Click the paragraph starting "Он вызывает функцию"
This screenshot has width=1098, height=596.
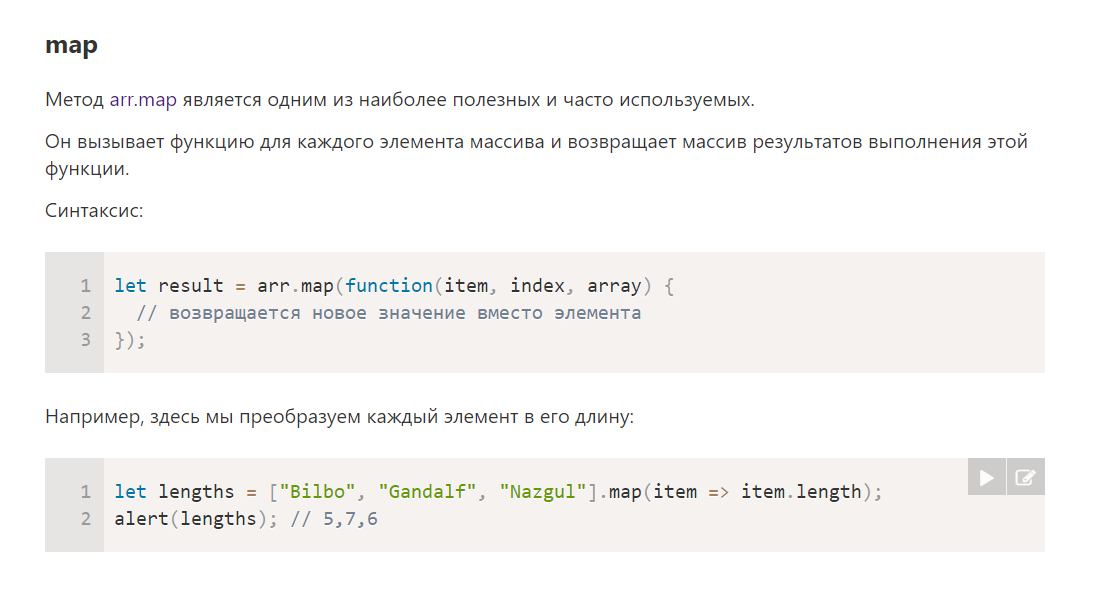pos(536,155)
